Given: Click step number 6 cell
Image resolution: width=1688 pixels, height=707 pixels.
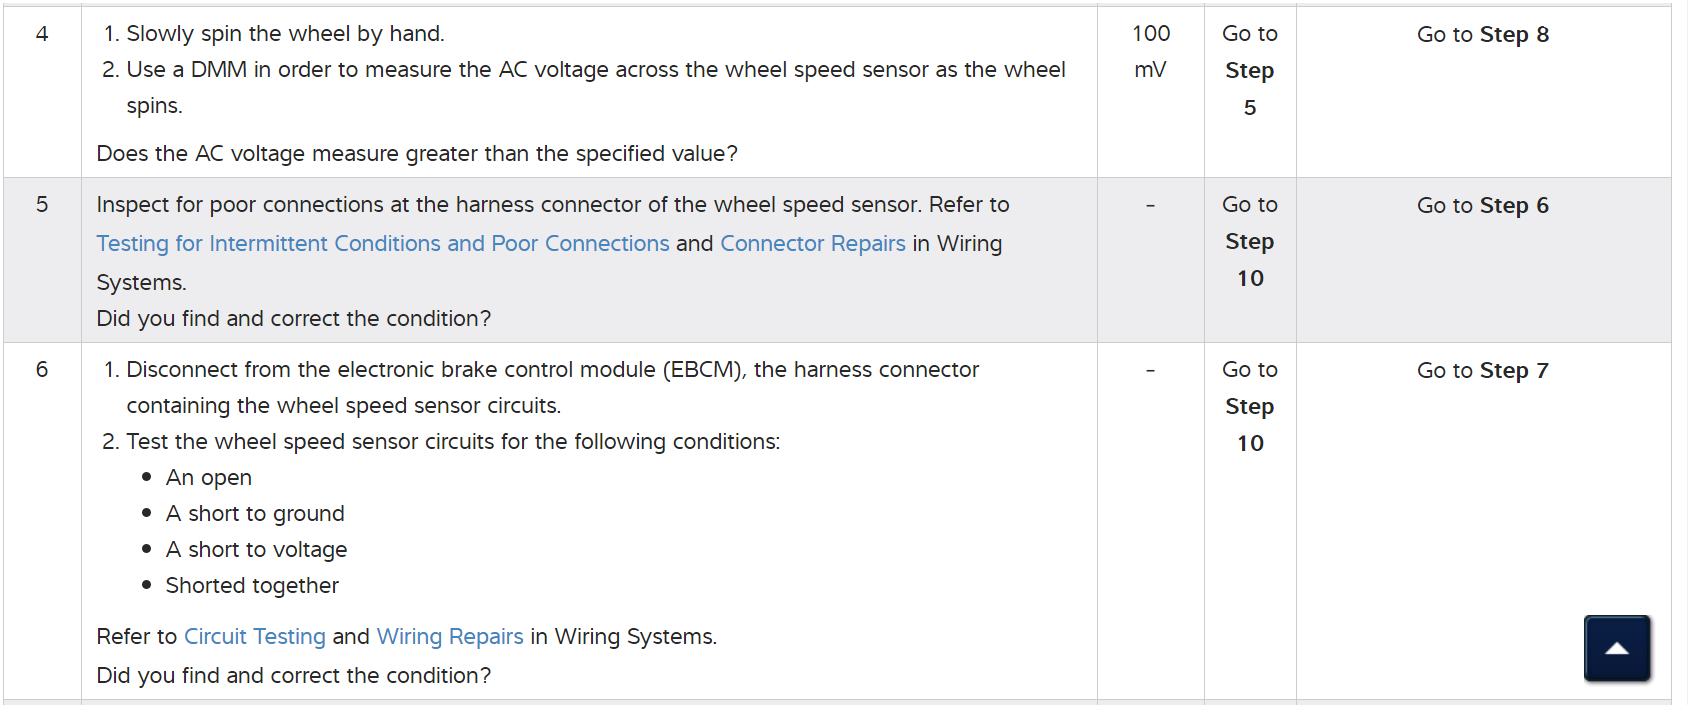Looking at the screenshot, I should pyautogui.click(x=42, y=370).
